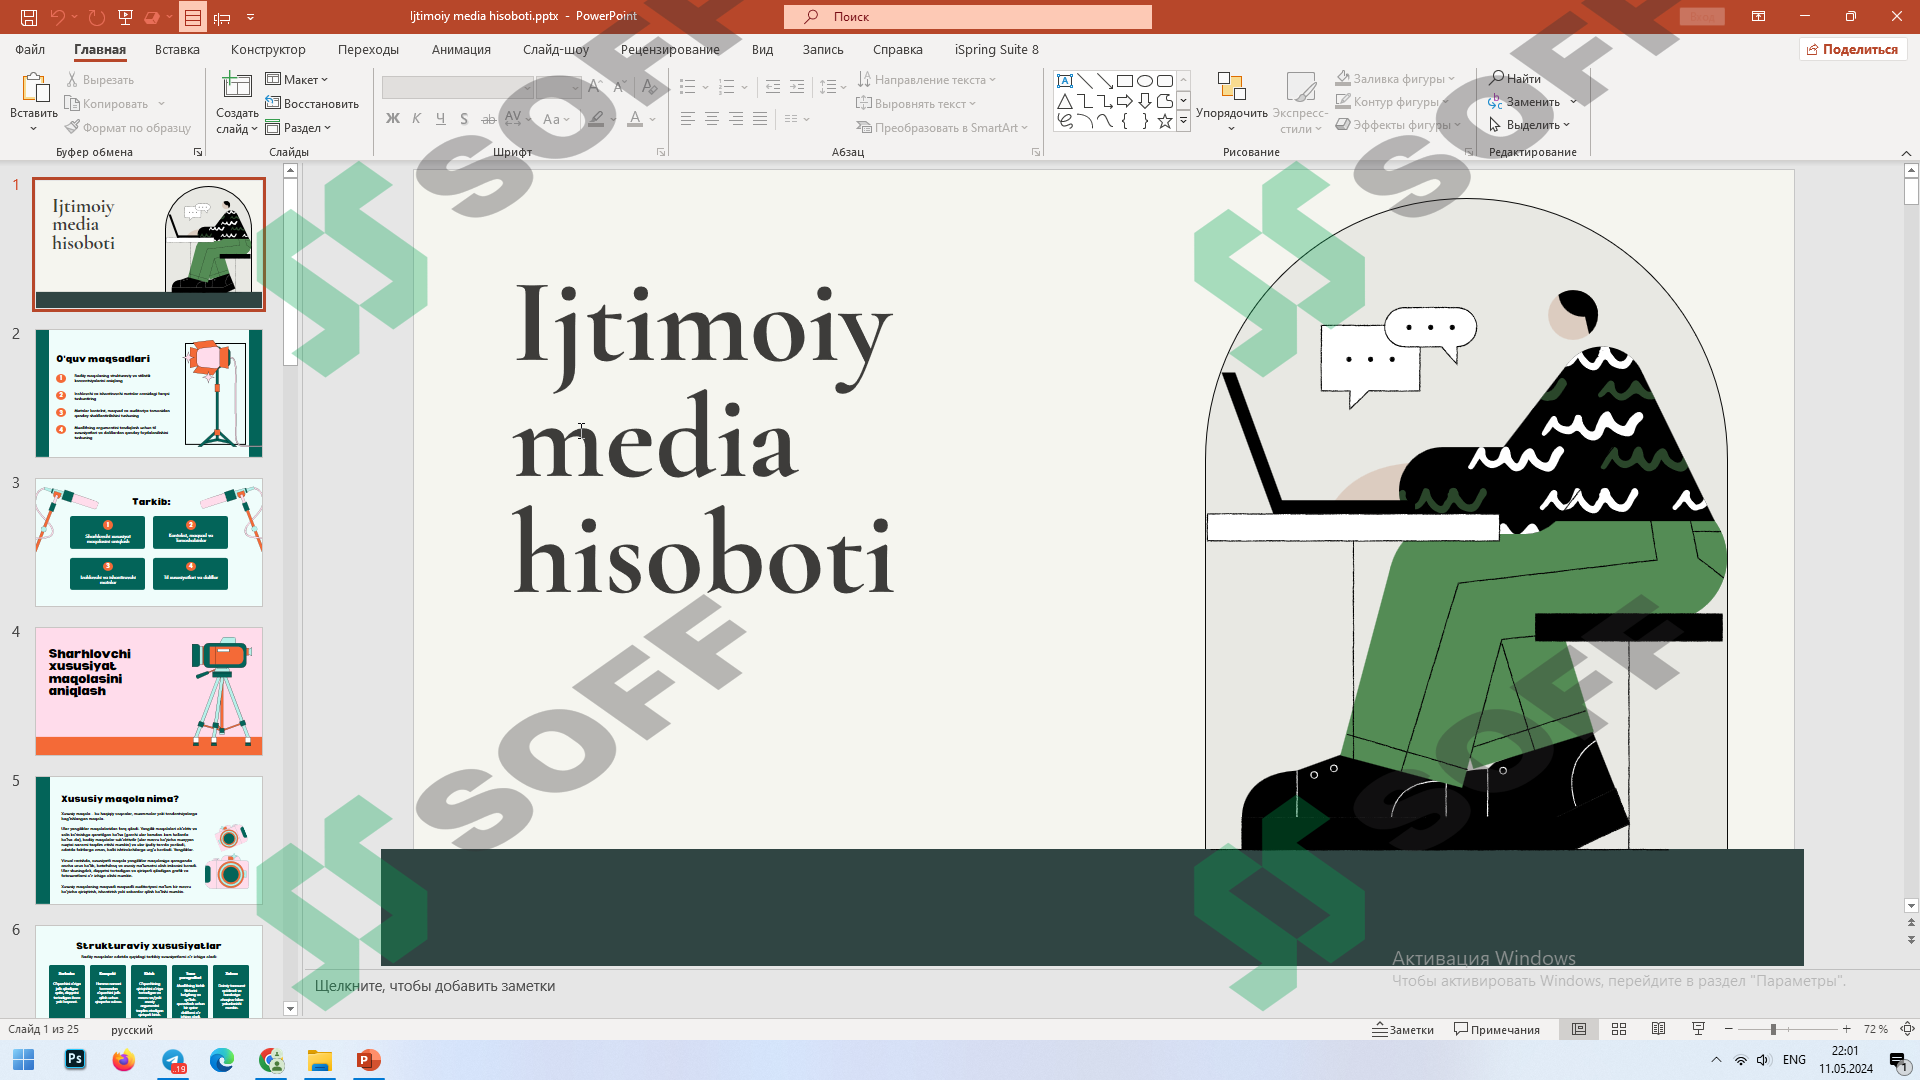Select slide 2 thumbnail O'quv maqsadlari
1920x1080 pixels.
[x=149, y=393]
